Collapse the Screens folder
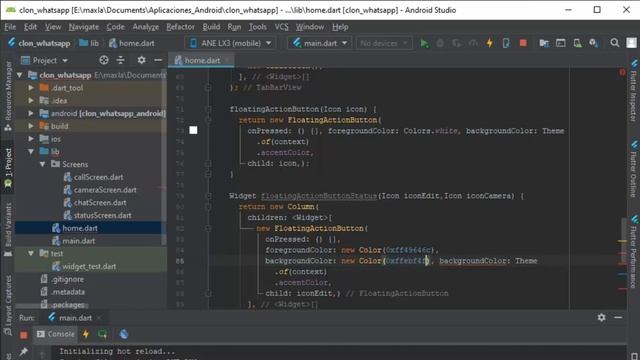 42,164
